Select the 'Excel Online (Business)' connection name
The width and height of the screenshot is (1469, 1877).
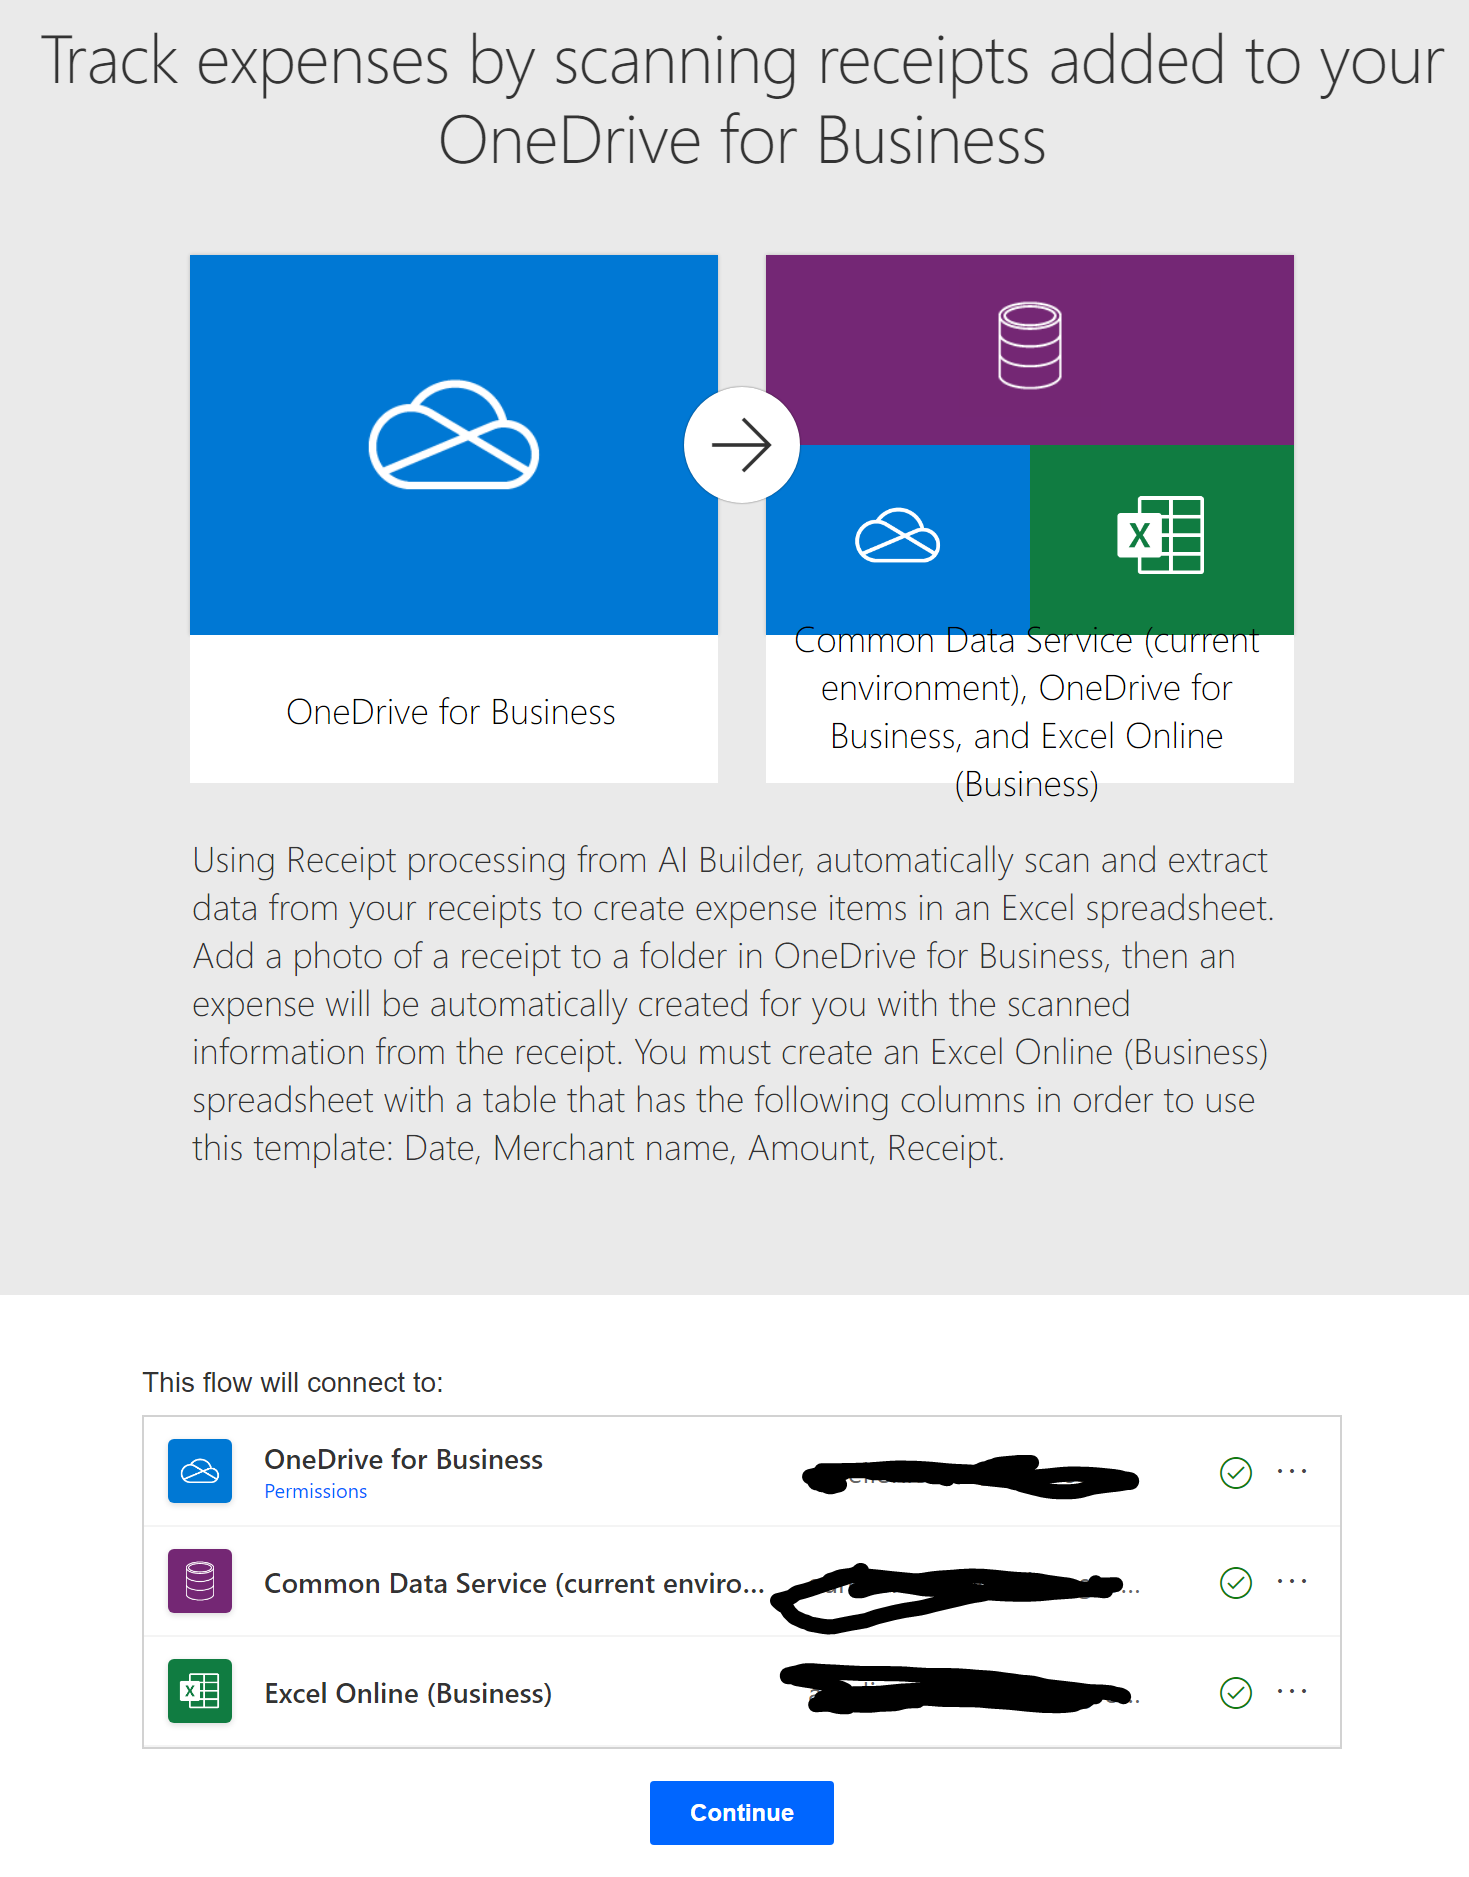click(408, 1693)
